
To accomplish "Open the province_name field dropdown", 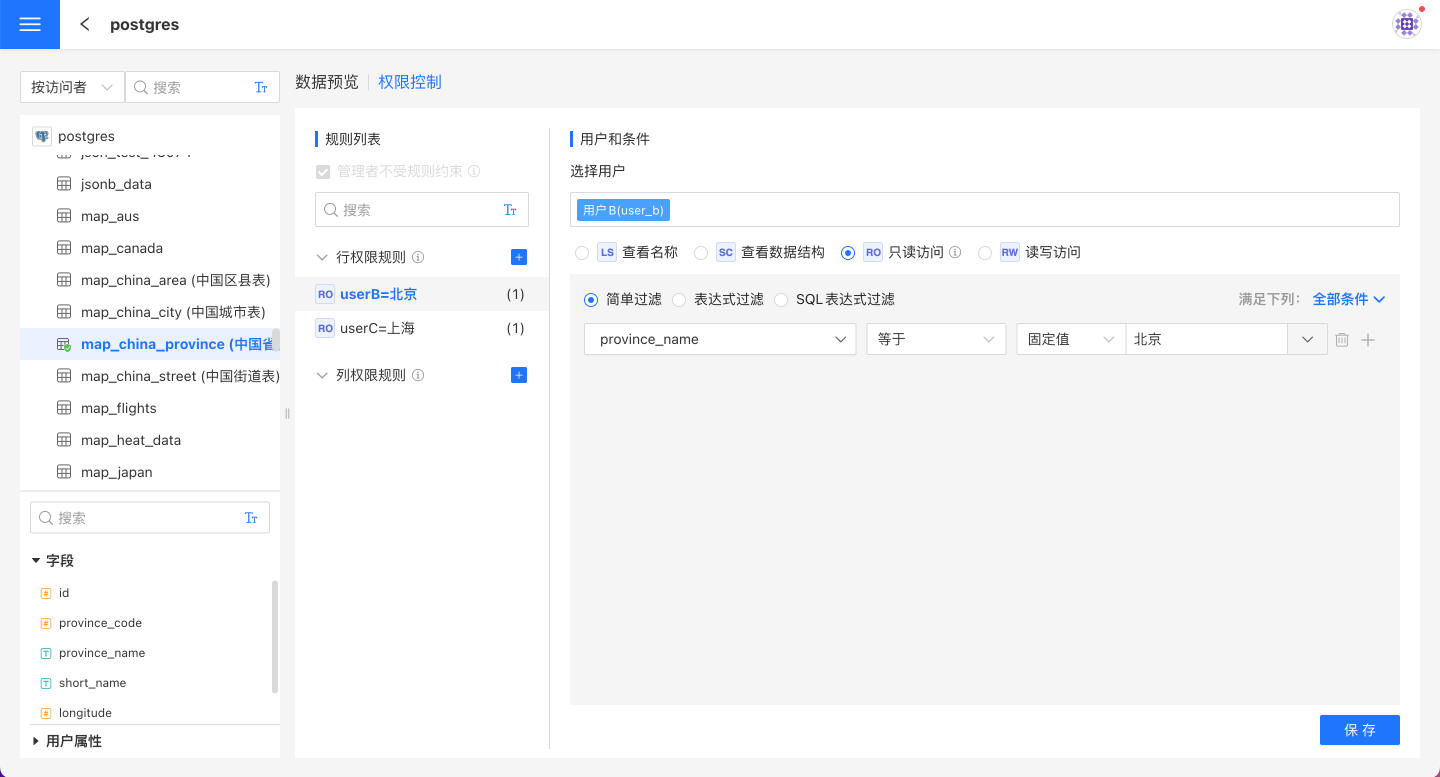I will click(720, 339).
